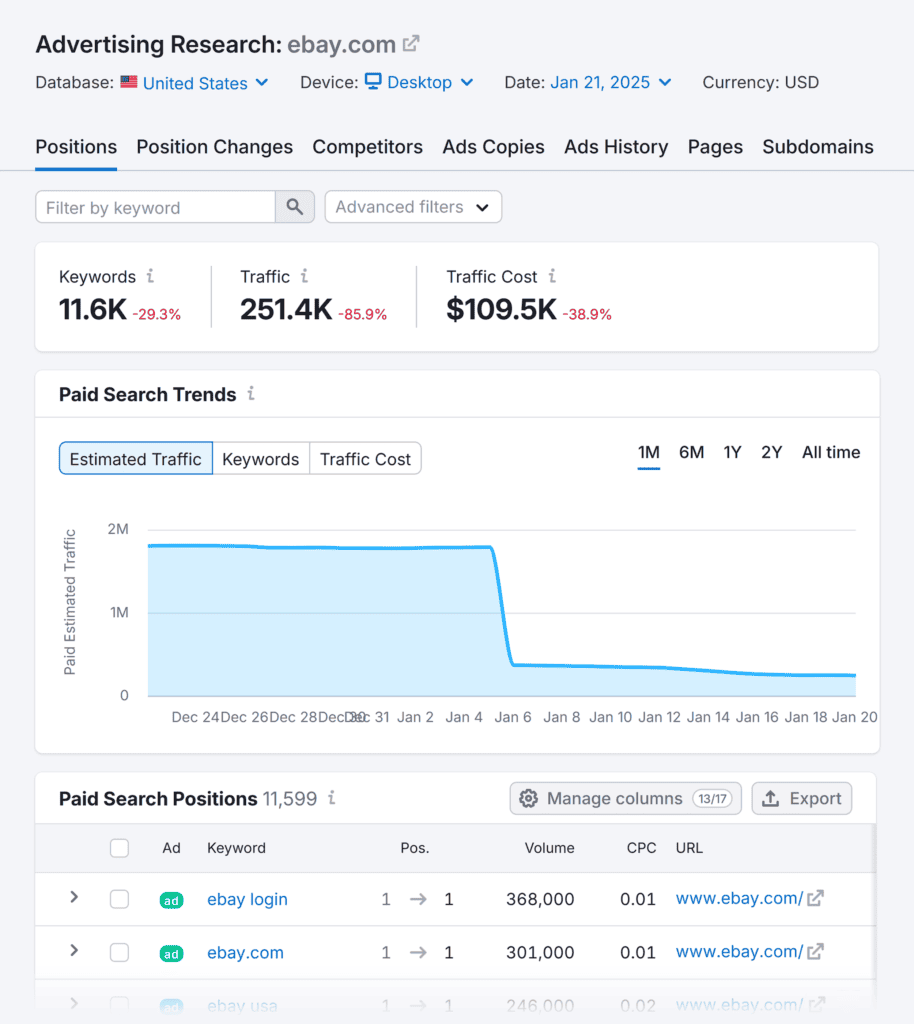
Task: Click green ad badge for ebay.com keyword
Action: tap(171, 953)
